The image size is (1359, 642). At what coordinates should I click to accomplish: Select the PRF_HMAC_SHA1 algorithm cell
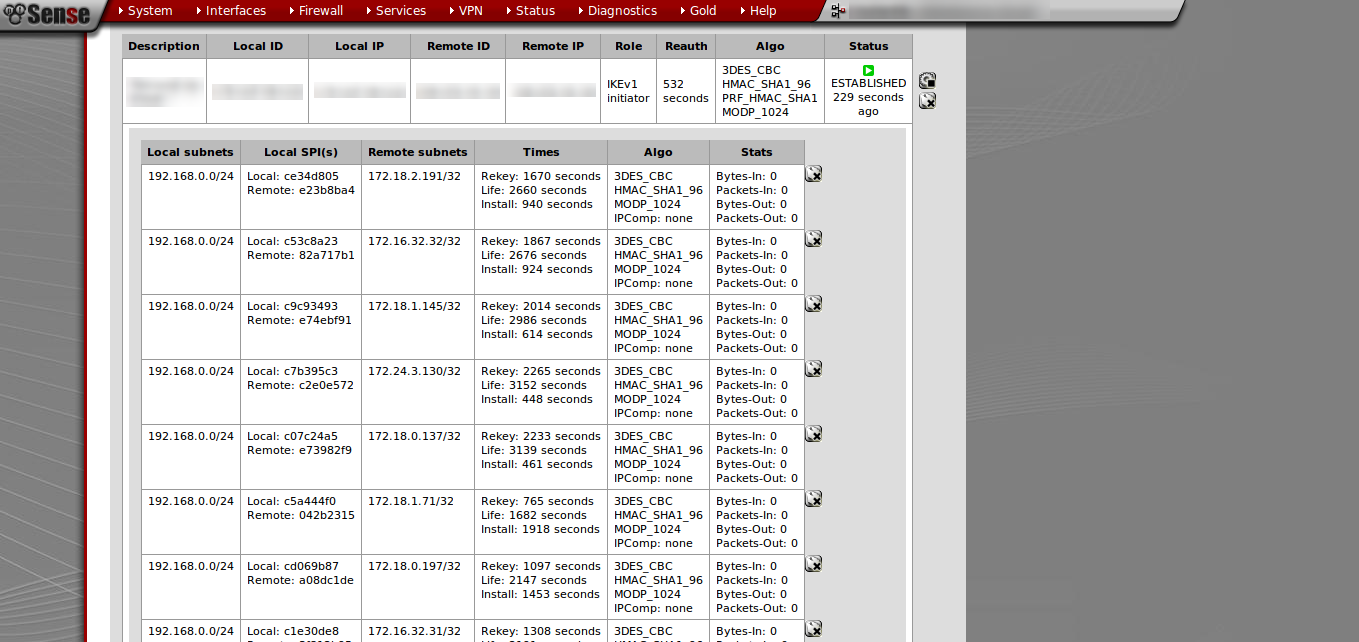[x=770, y=91]
